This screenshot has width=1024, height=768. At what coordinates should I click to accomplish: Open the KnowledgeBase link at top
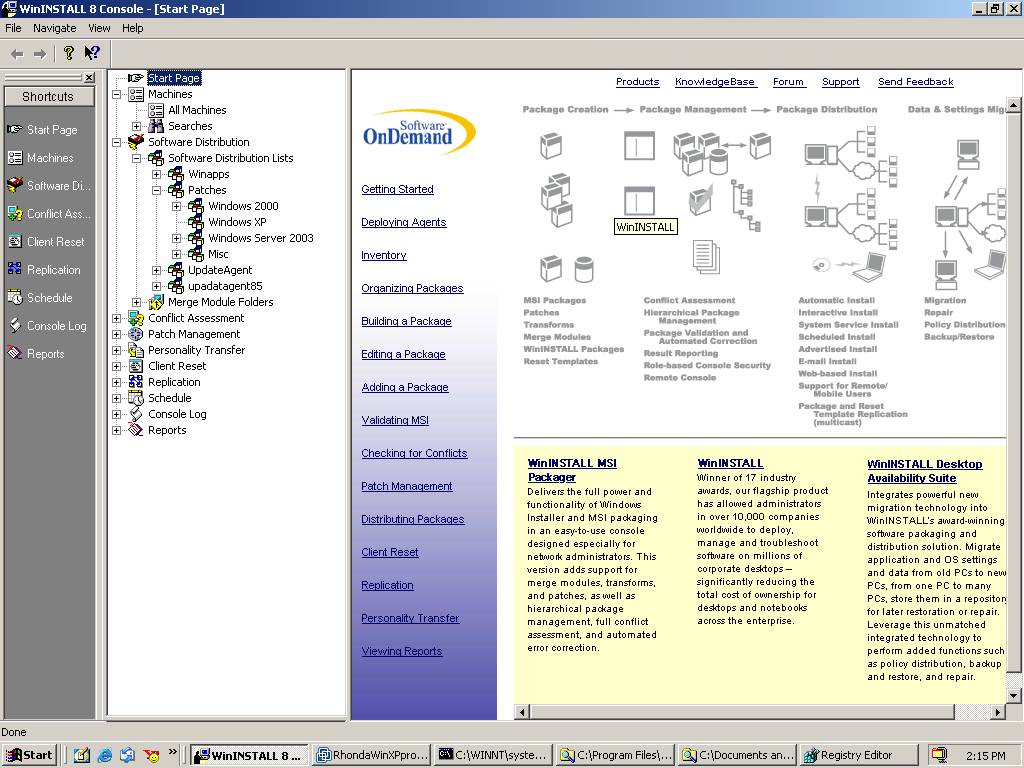pos(715,82)
